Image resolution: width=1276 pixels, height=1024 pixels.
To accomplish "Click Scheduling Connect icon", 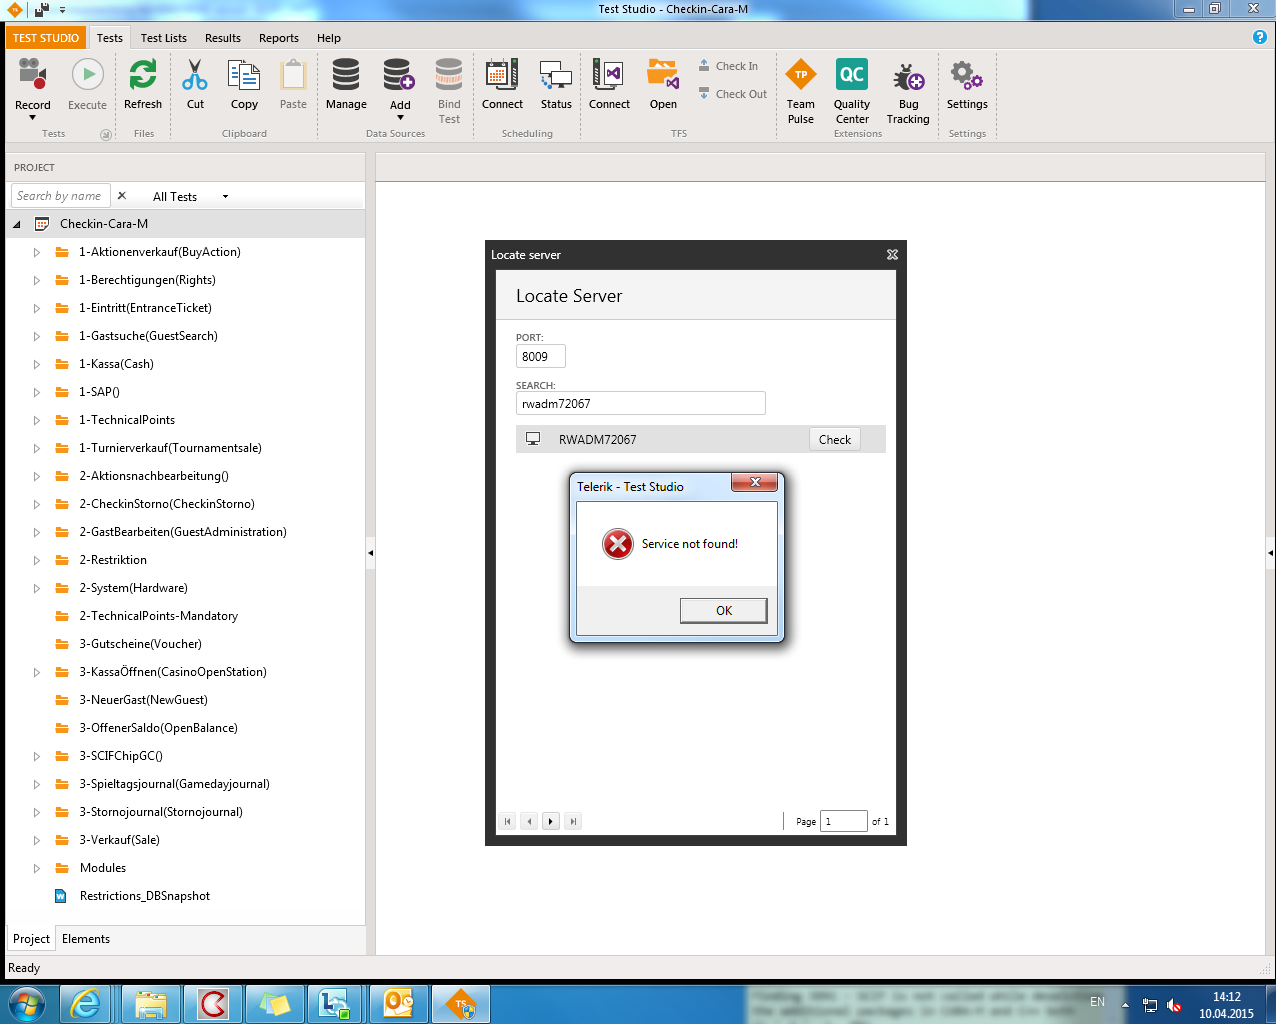I will click(x=502, y=75).
